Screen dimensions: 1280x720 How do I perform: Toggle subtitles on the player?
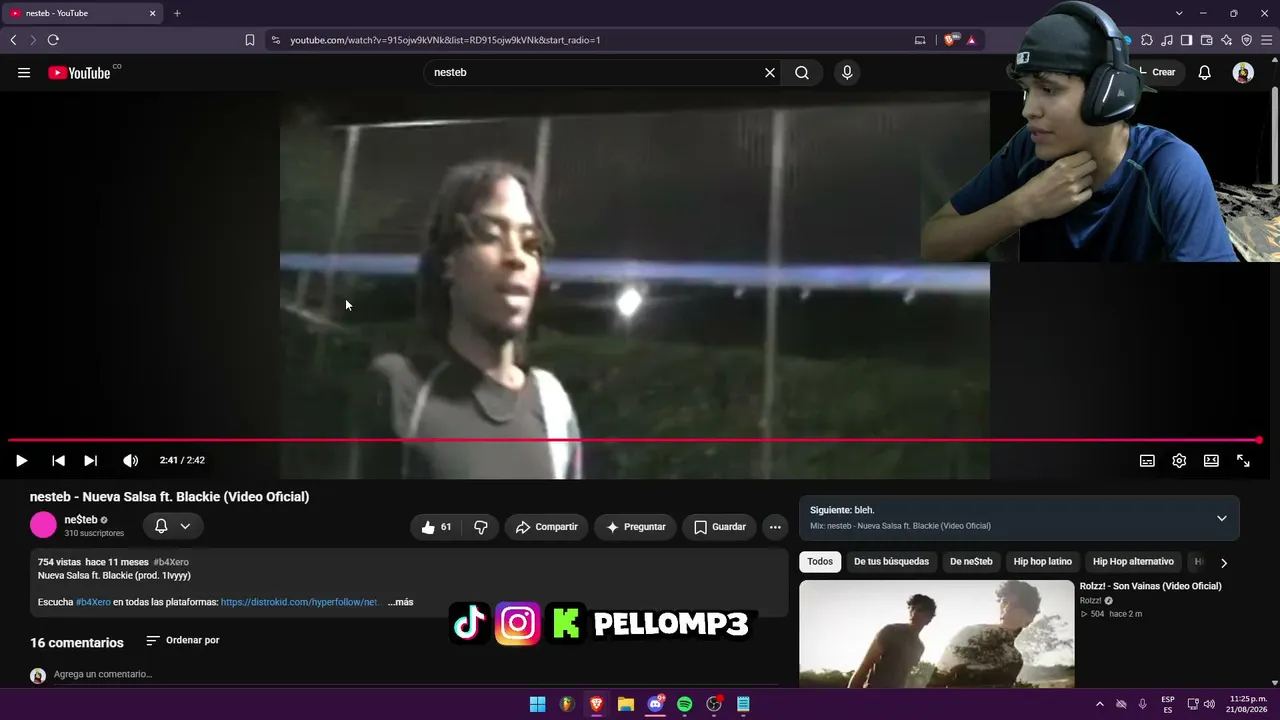click(1147, 460)
